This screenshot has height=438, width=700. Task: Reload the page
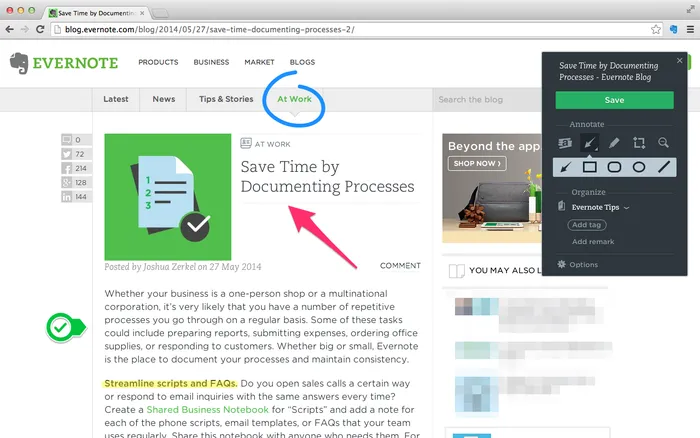click(40, 29)
